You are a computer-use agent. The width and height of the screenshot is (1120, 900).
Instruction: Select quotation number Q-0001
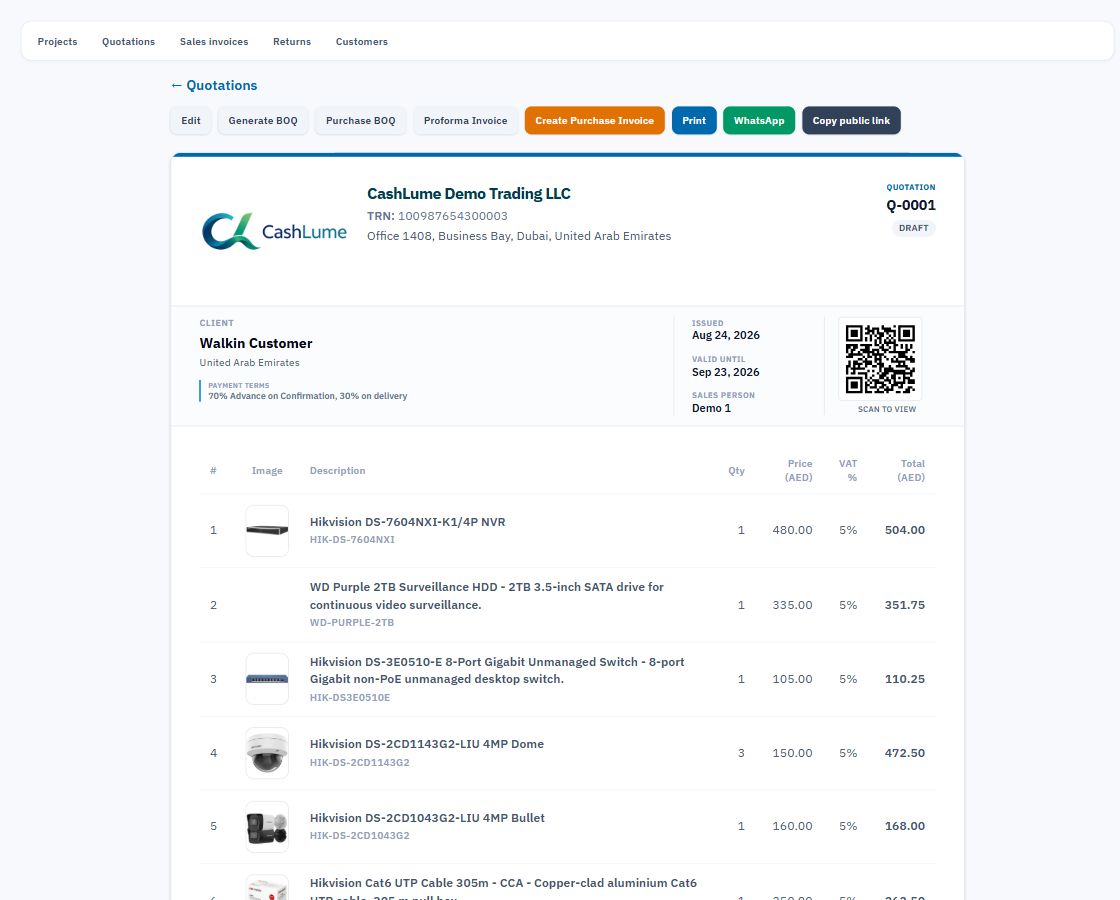click(x=911, y=205)
